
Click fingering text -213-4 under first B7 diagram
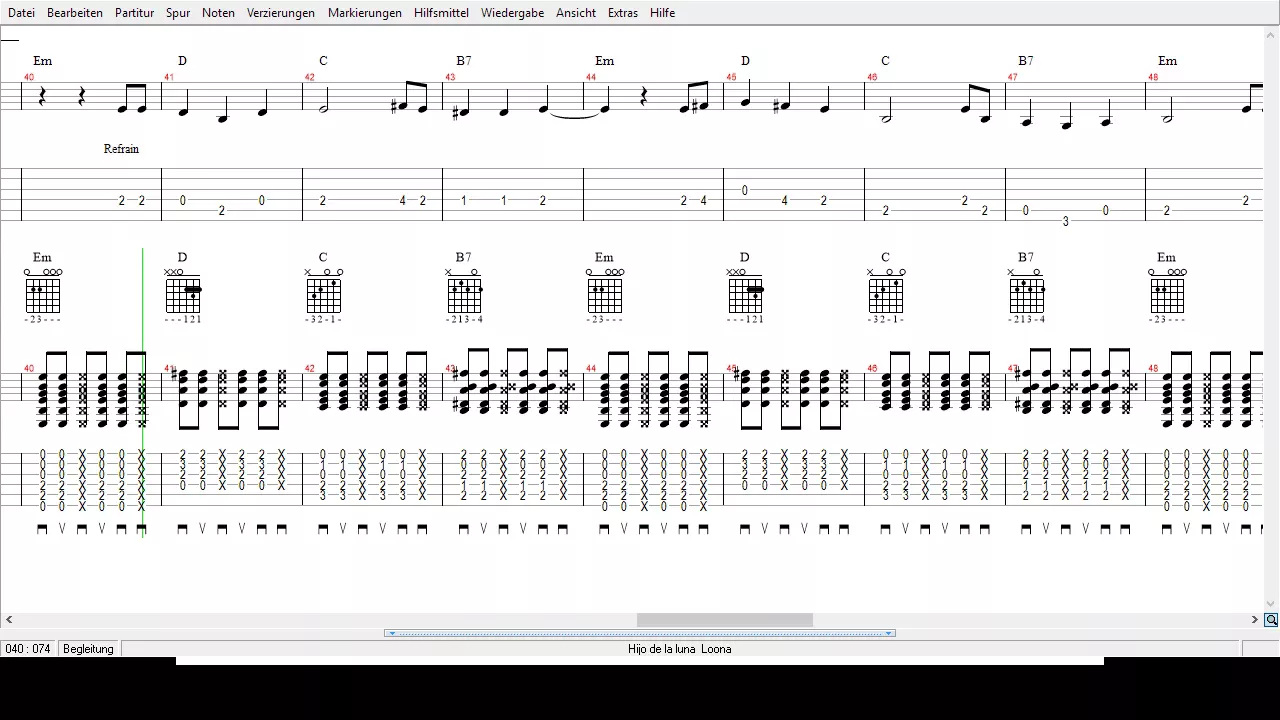pyautogui.click(x=465, y=319)
